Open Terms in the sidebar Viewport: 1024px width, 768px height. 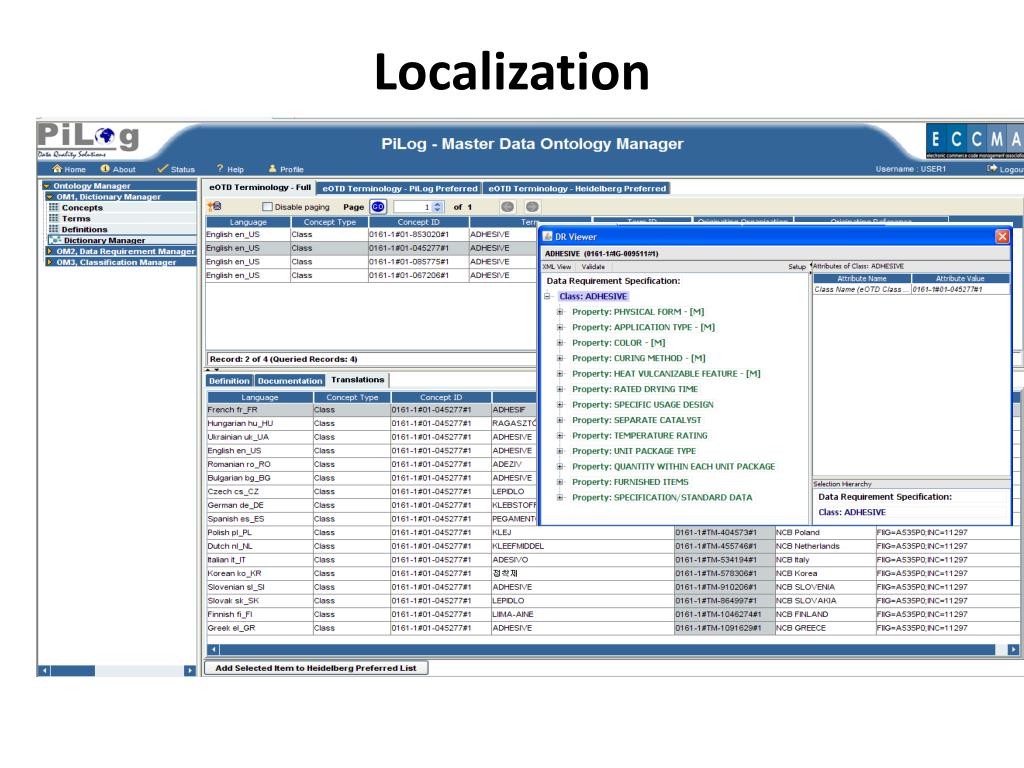click(76, 219)
